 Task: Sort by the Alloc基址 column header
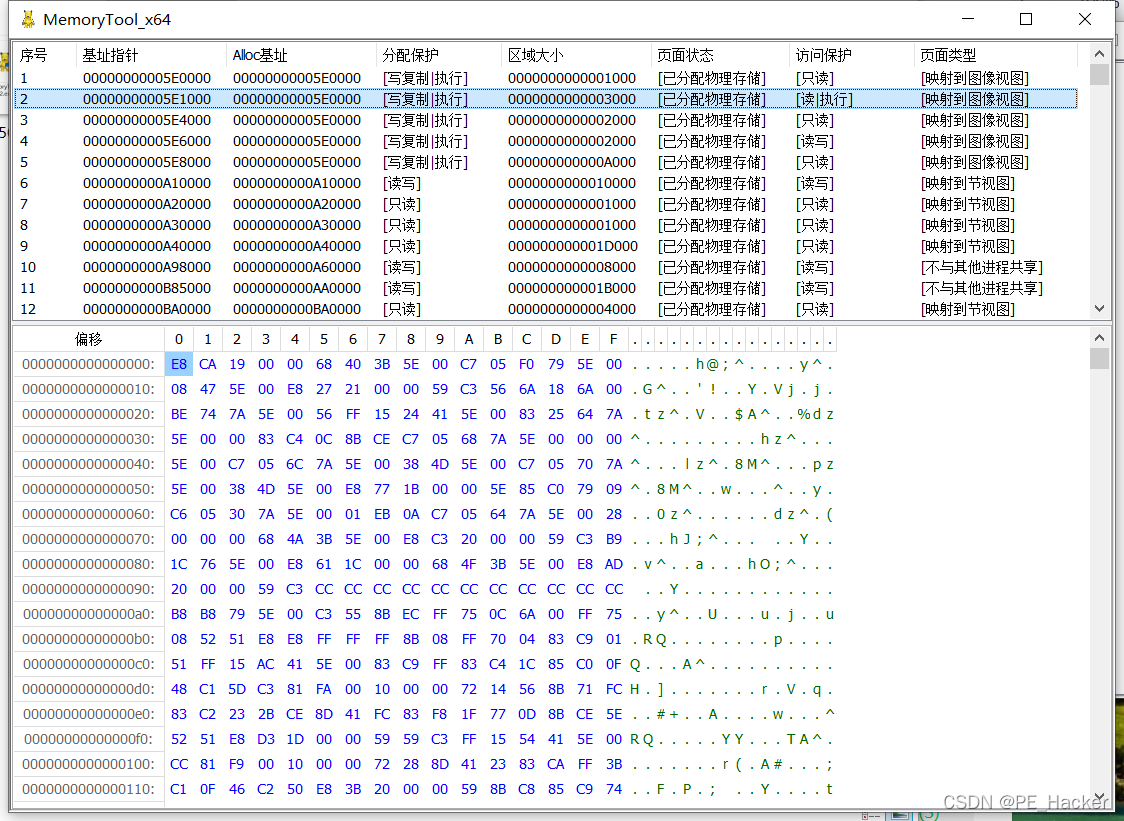301,55
